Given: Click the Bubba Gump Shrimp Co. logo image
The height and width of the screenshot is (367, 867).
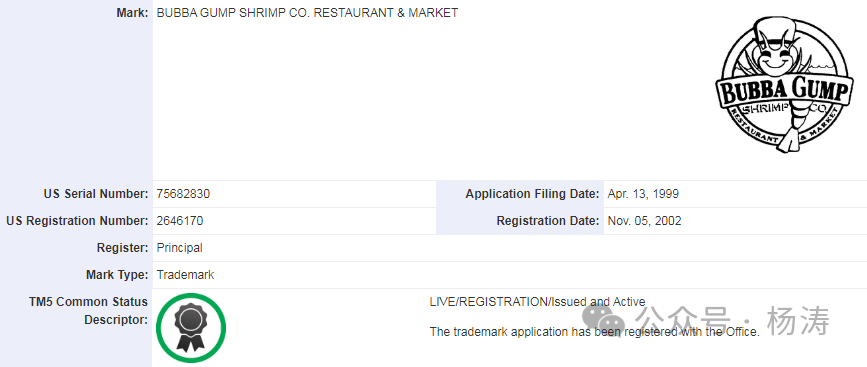Looking at the screenshot, I should click(784, 85).
